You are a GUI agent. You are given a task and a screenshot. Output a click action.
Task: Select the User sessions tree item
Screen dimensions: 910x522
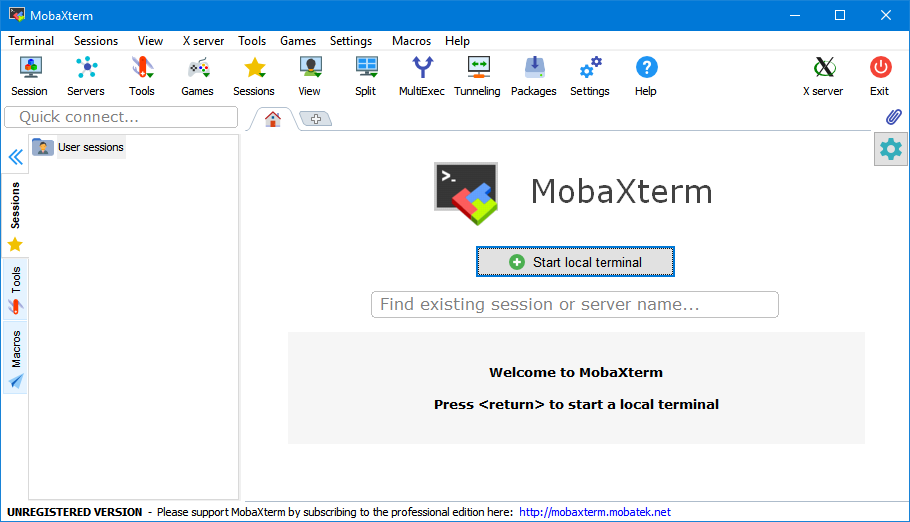78,147
